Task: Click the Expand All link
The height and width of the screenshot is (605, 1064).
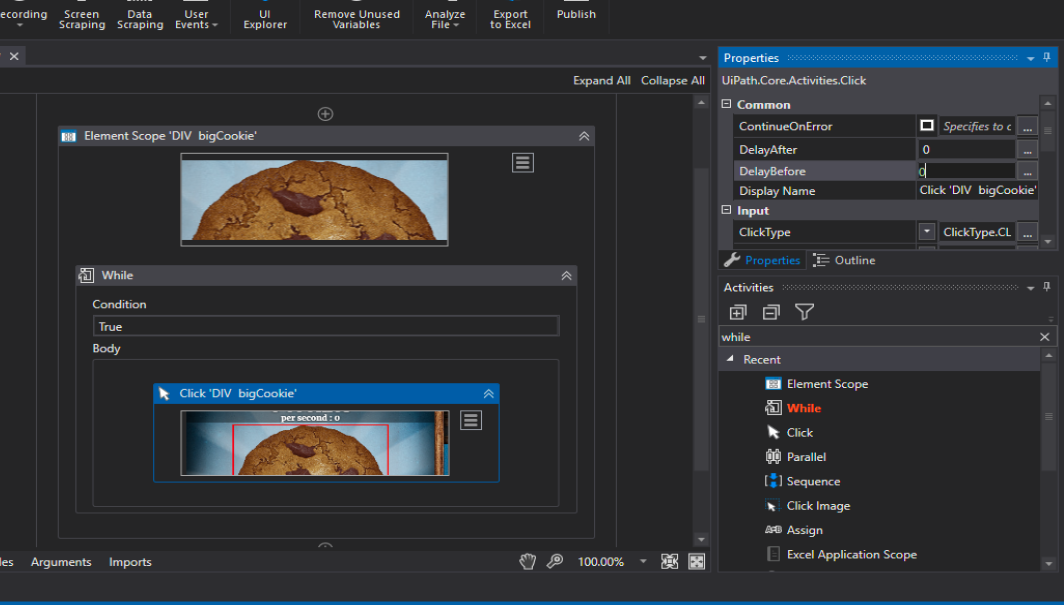Action: (601, 81)
